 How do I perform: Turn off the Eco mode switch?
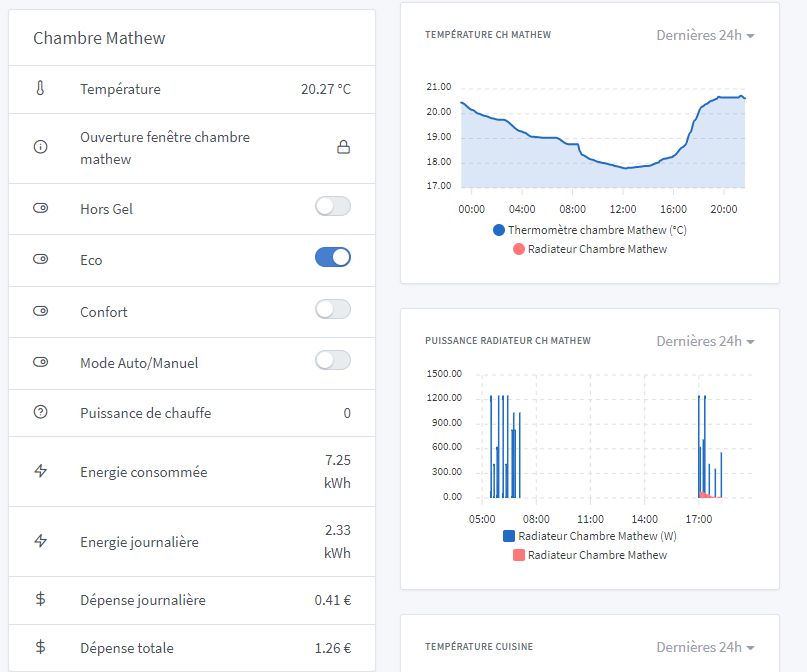click(x=332, y=258)
